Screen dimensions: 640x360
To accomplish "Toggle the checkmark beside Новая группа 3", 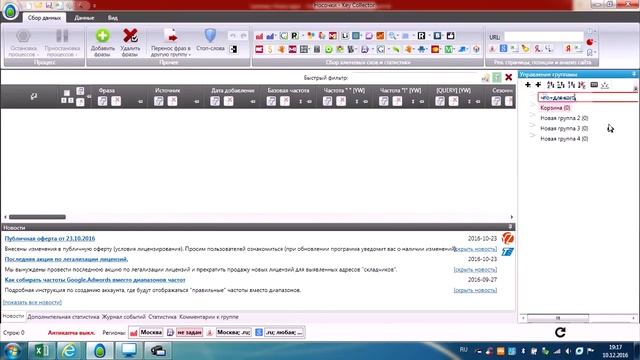I will tap(532, 125).
